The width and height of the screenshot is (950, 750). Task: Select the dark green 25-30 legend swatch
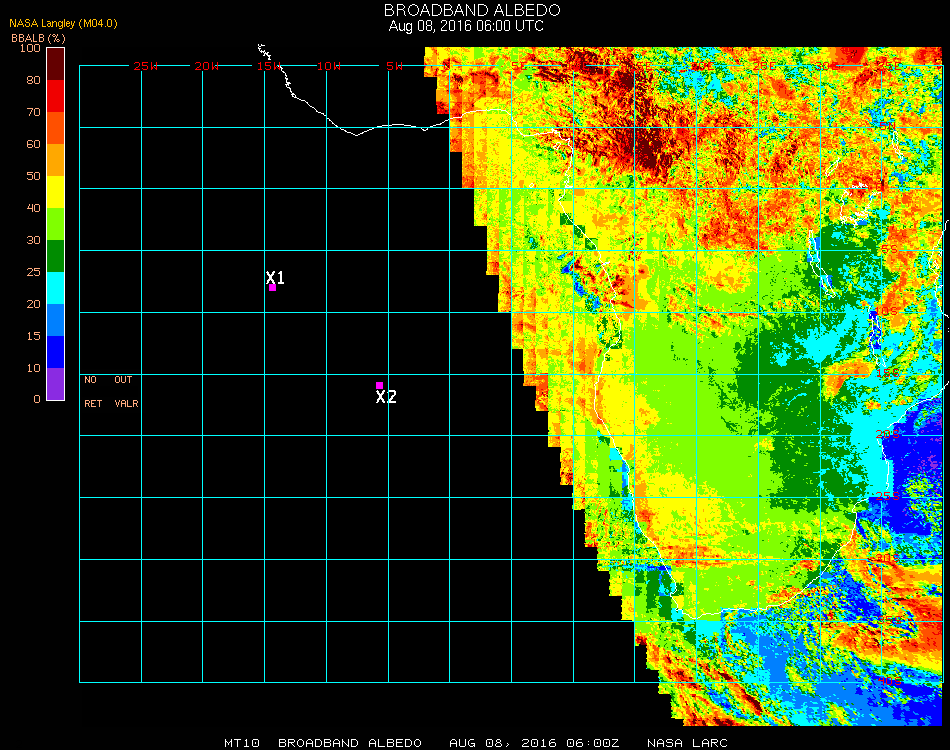coord(56,256)
